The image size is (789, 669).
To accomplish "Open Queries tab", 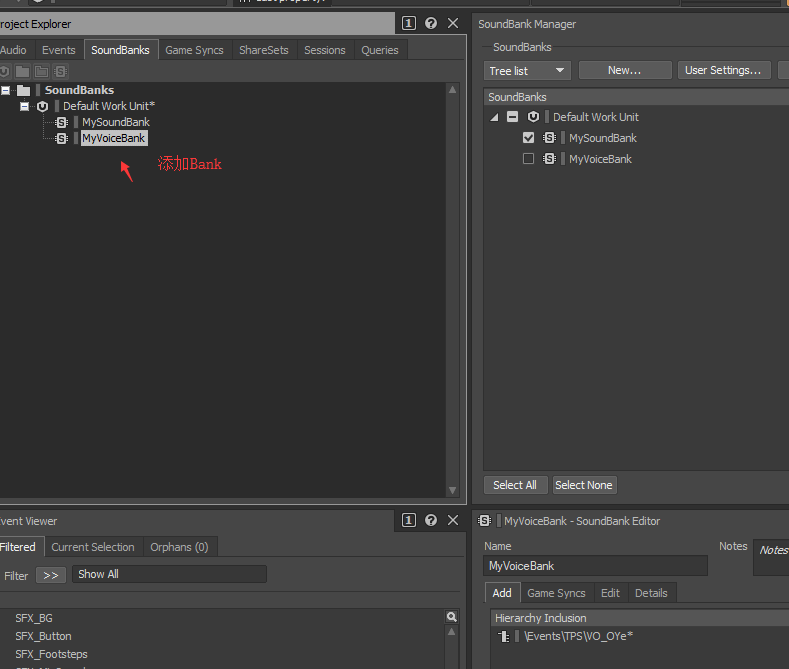I will pyautogui.click(x=380, y=50).
